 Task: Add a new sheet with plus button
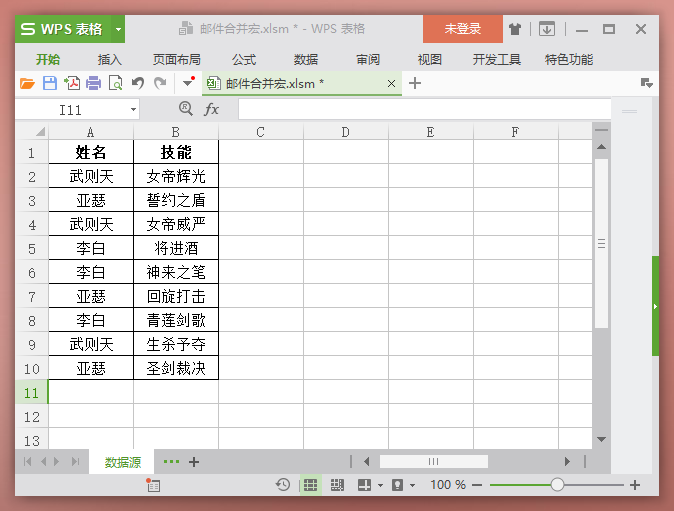[x=194, y=462]
